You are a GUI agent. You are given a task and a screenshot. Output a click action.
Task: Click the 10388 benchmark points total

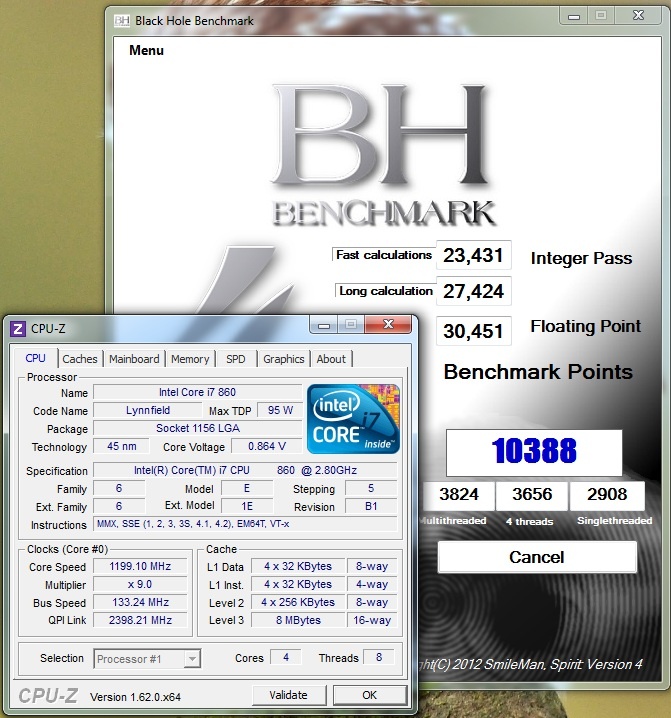(534, 452)
